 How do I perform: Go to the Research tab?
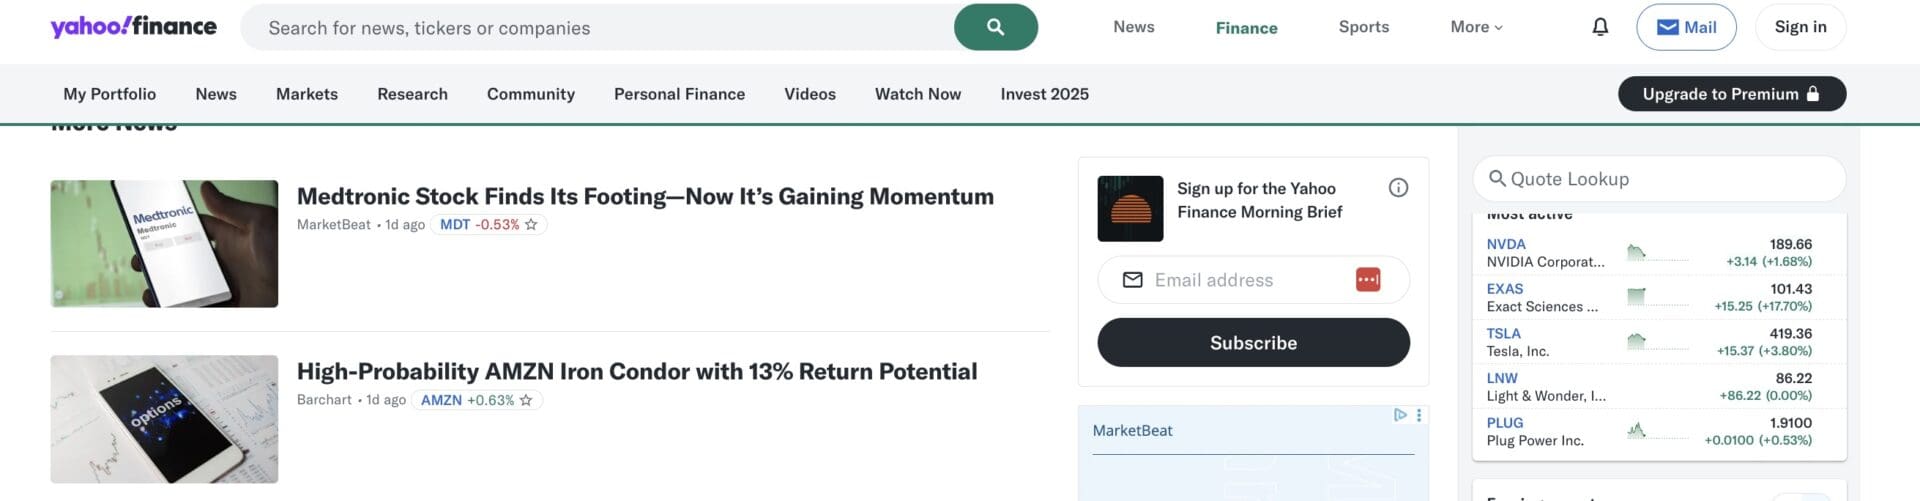point(412,94)
